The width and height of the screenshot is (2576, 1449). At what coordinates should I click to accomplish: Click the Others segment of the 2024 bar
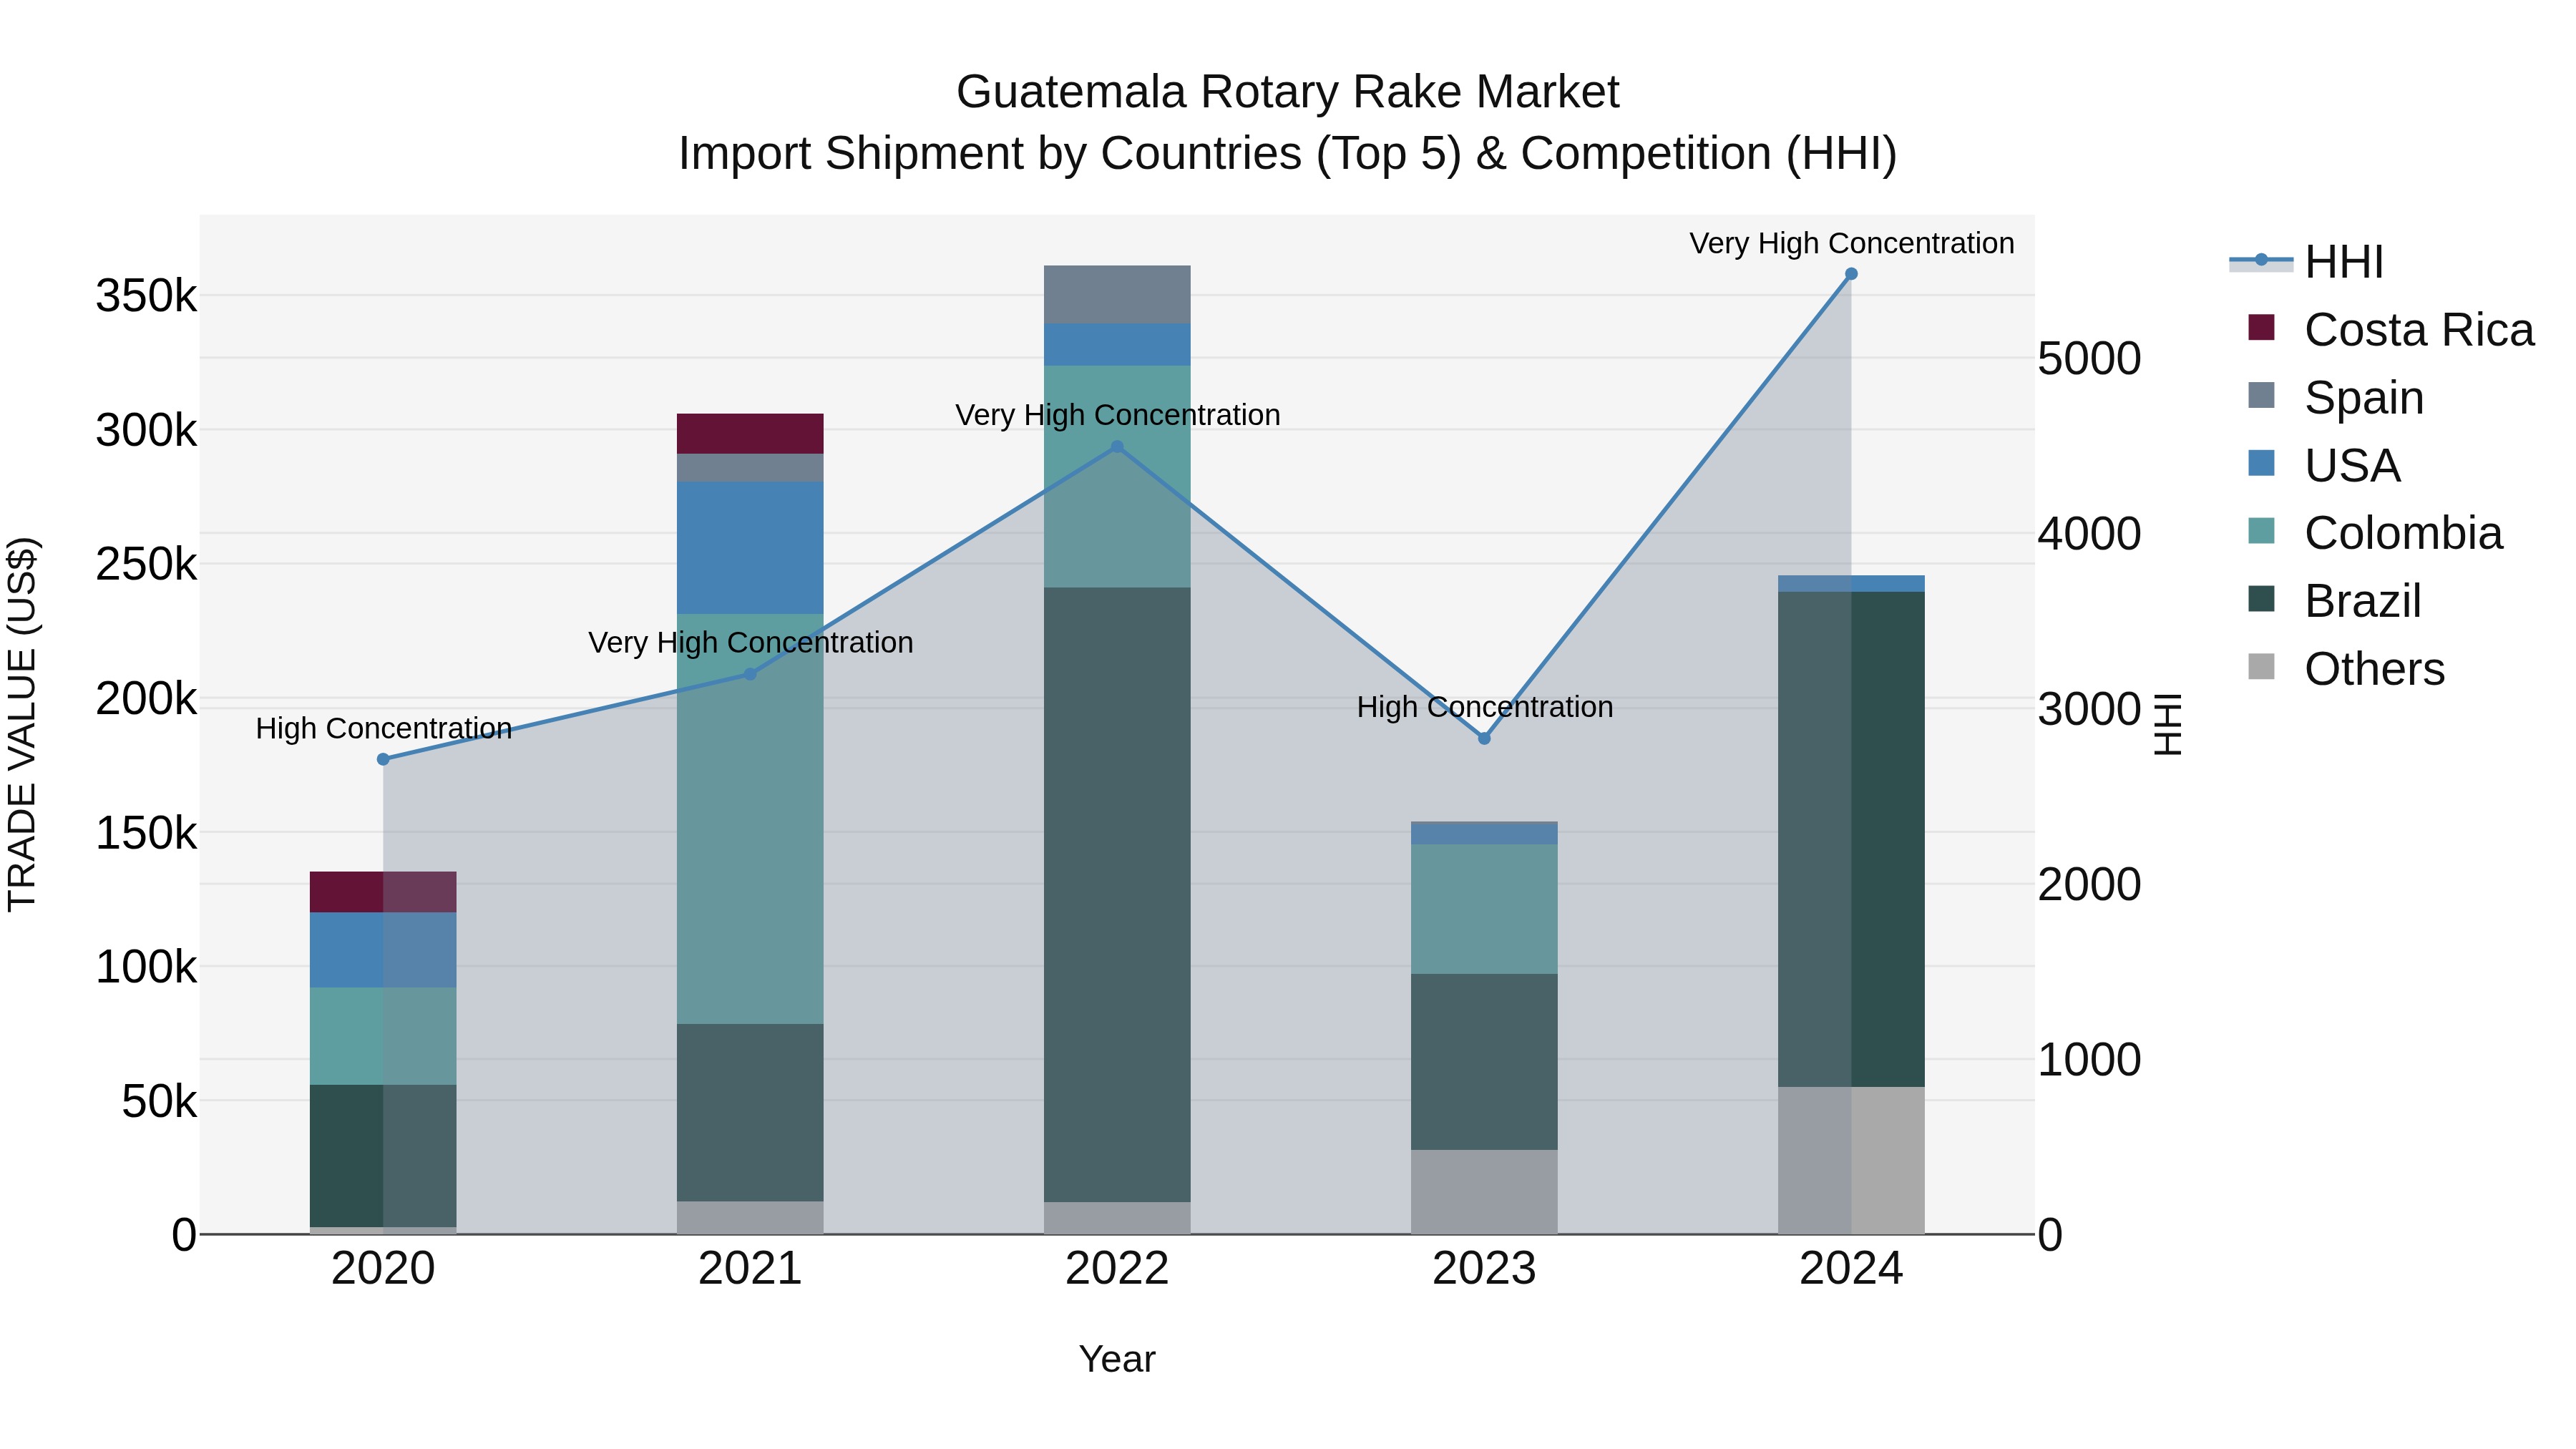1851,1160
